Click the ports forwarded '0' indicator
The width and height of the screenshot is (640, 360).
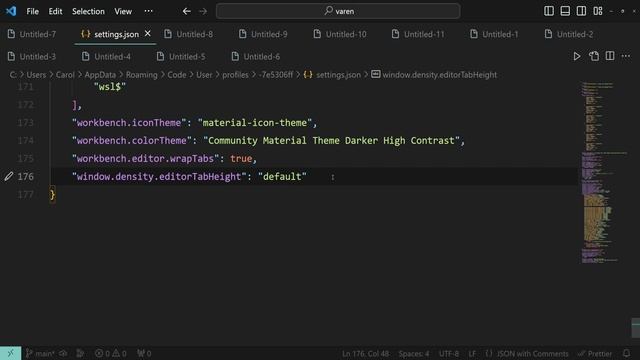click(144, 353)
